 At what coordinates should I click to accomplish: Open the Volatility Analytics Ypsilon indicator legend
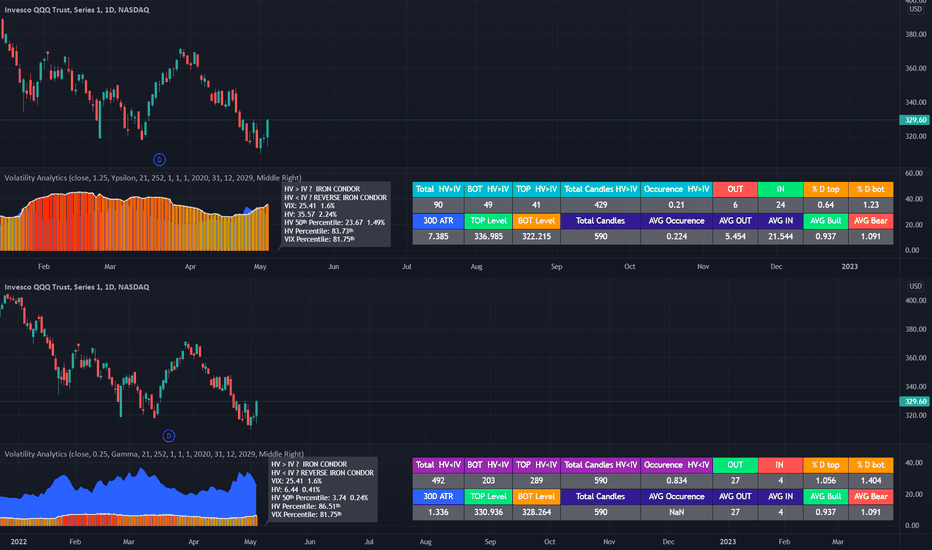[153, 178]
